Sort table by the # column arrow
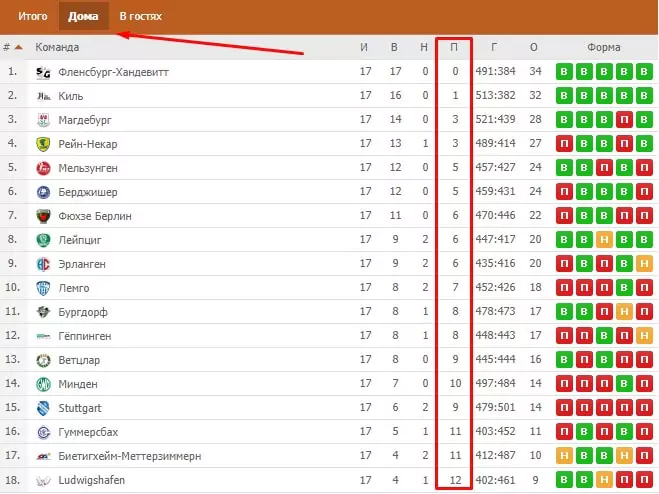The height and width of the screenshot is (494, 659). 18,47
